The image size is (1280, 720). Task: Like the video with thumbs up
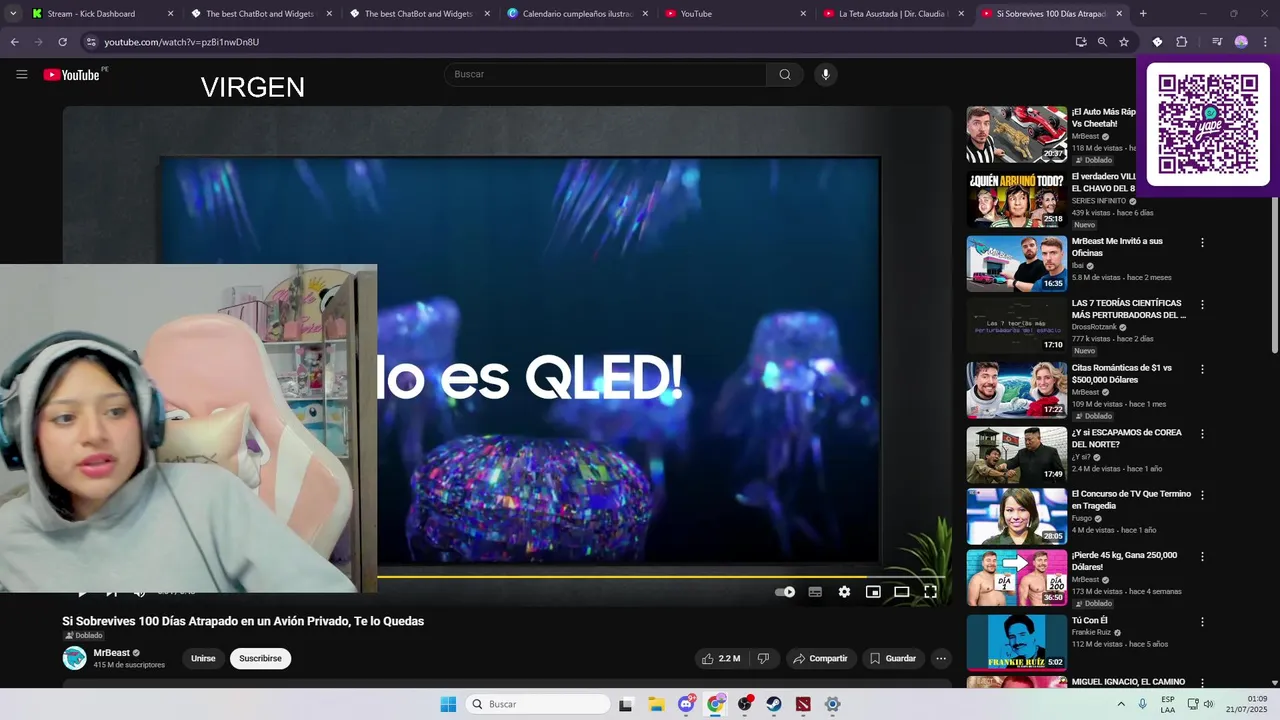pos(721,658)
